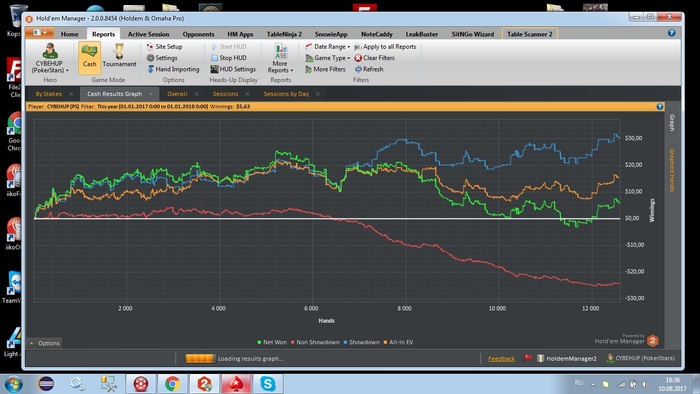This screenshot has height=394, width=700.
Task: Open Site Setup
Action: (x=165, y=46)
